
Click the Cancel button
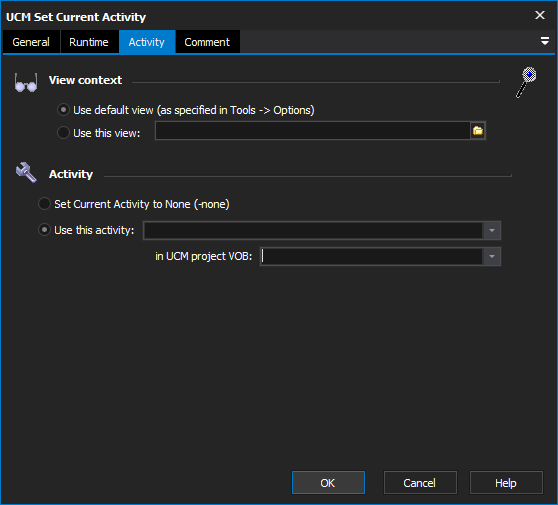[420, 483]
